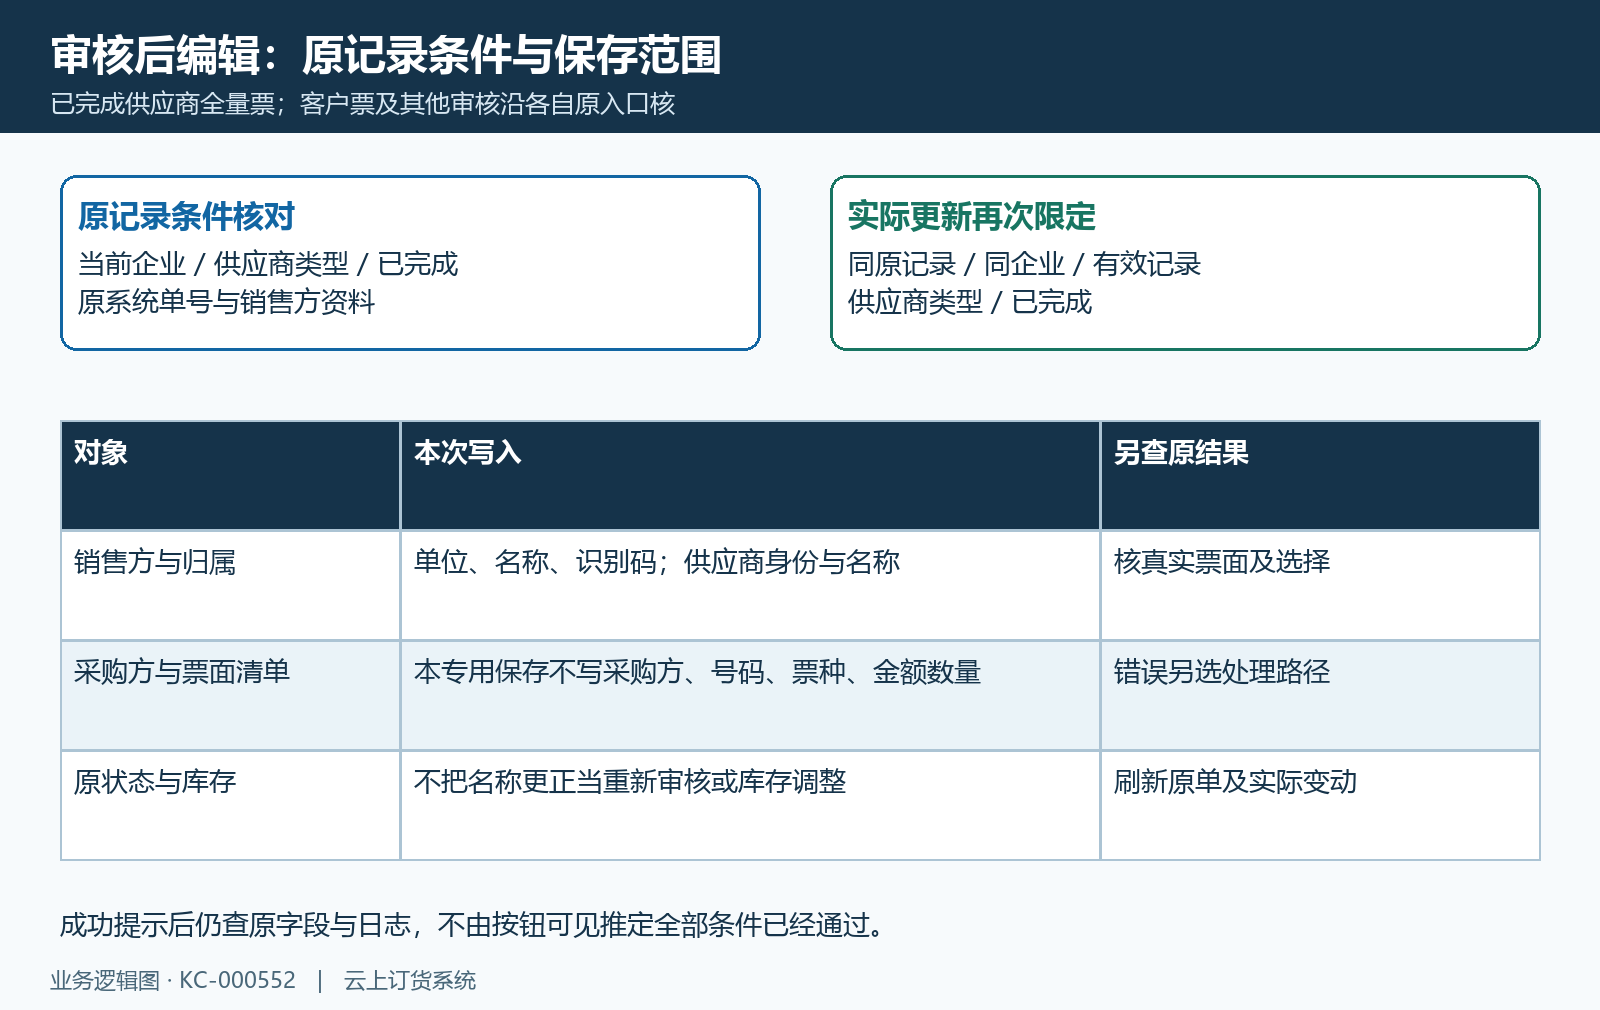Click the line 原系统单号与销售方资料
The height and width of the screenshot is (1010, 1600).
(x=227, y=302)
